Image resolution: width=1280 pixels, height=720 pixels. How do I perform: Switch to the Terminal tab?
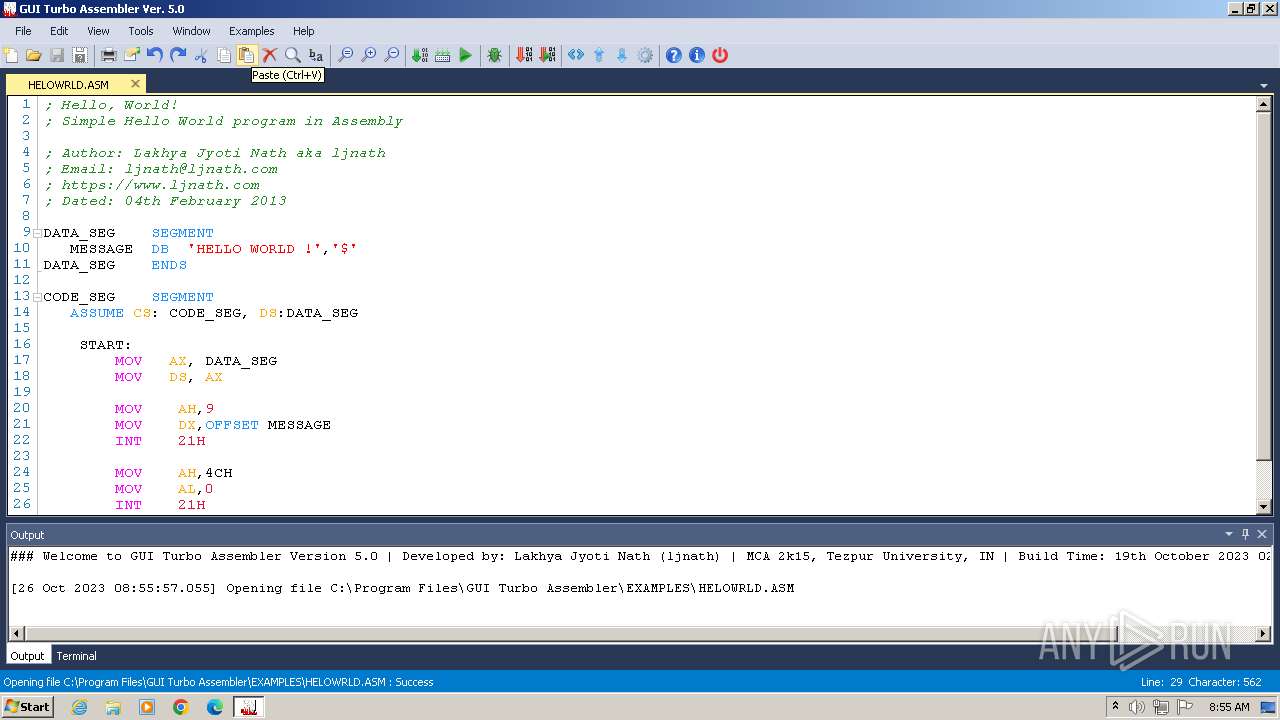click(76, 656)
